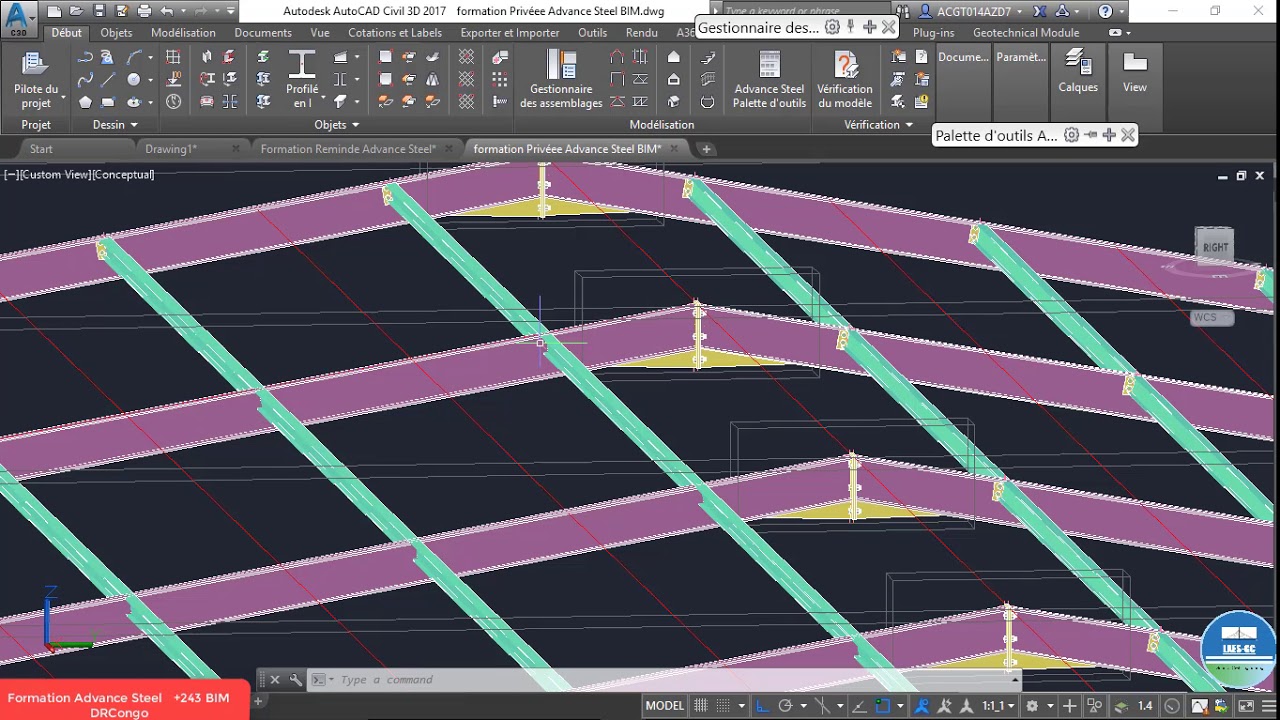1280x720 pixels.
Task: Click the Plot printer icon
Action: pos(144,11)
